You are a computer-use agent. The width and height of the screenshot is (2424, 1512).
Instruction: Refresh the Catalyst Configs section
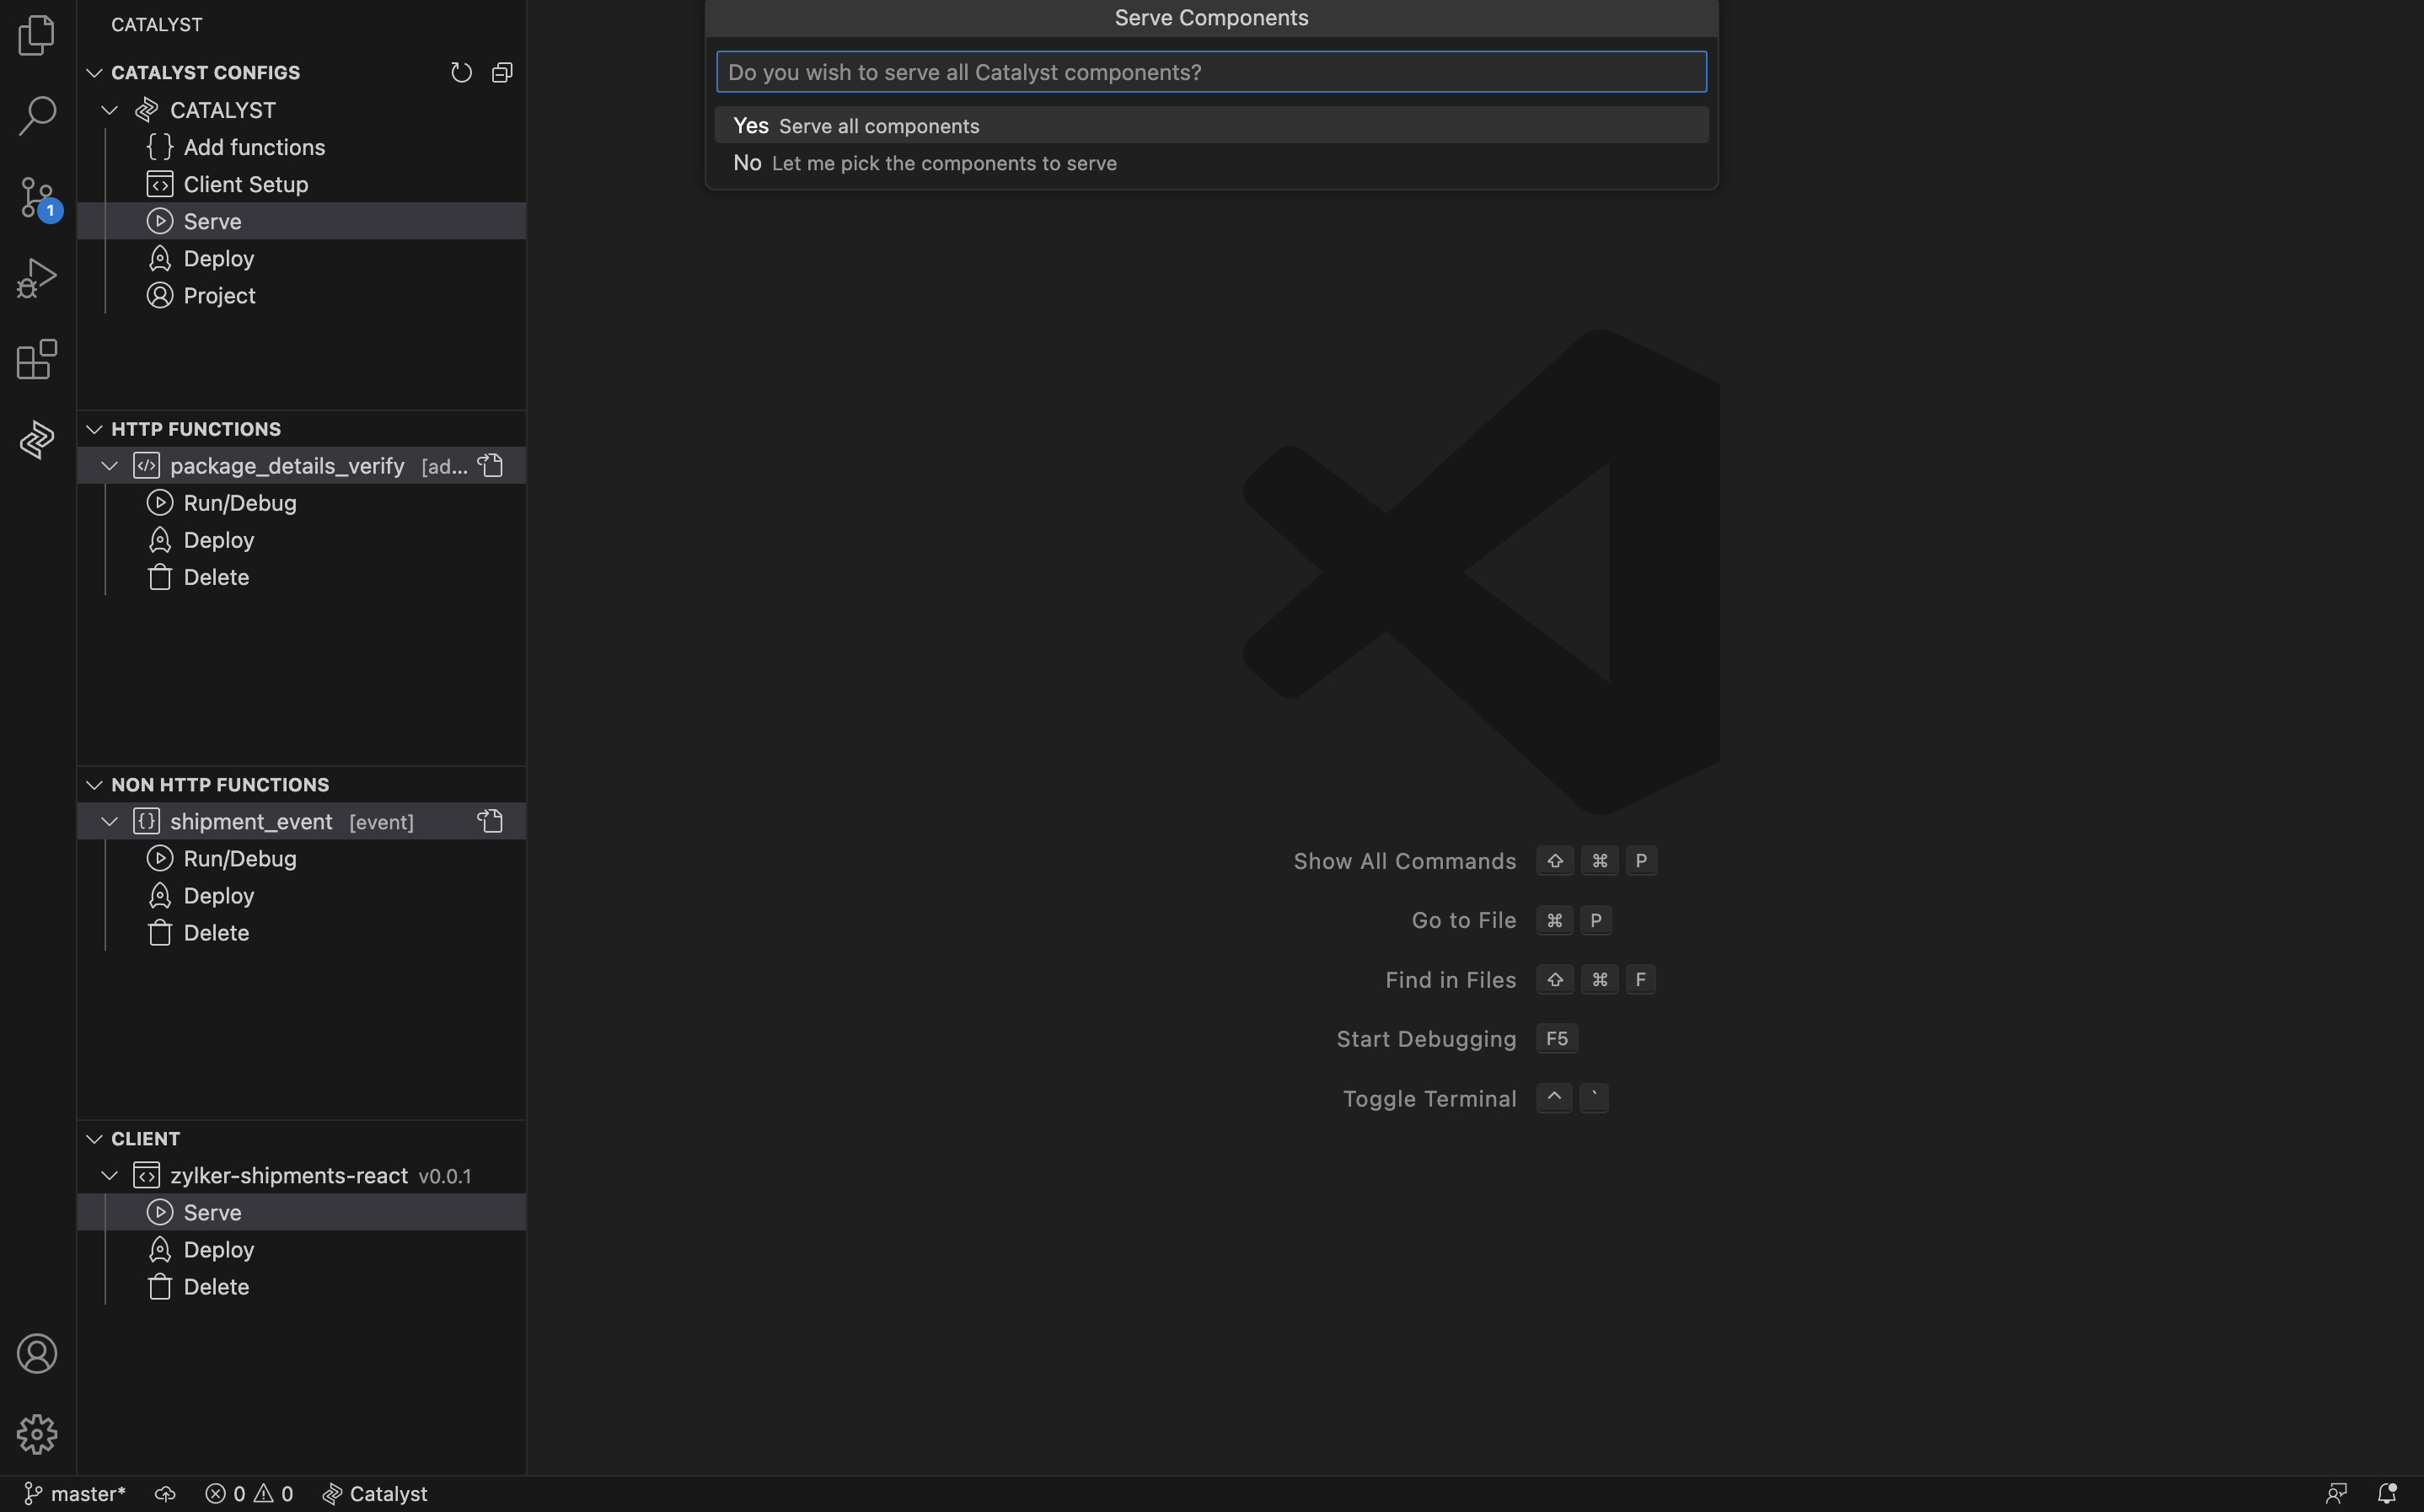coord(461,72)
